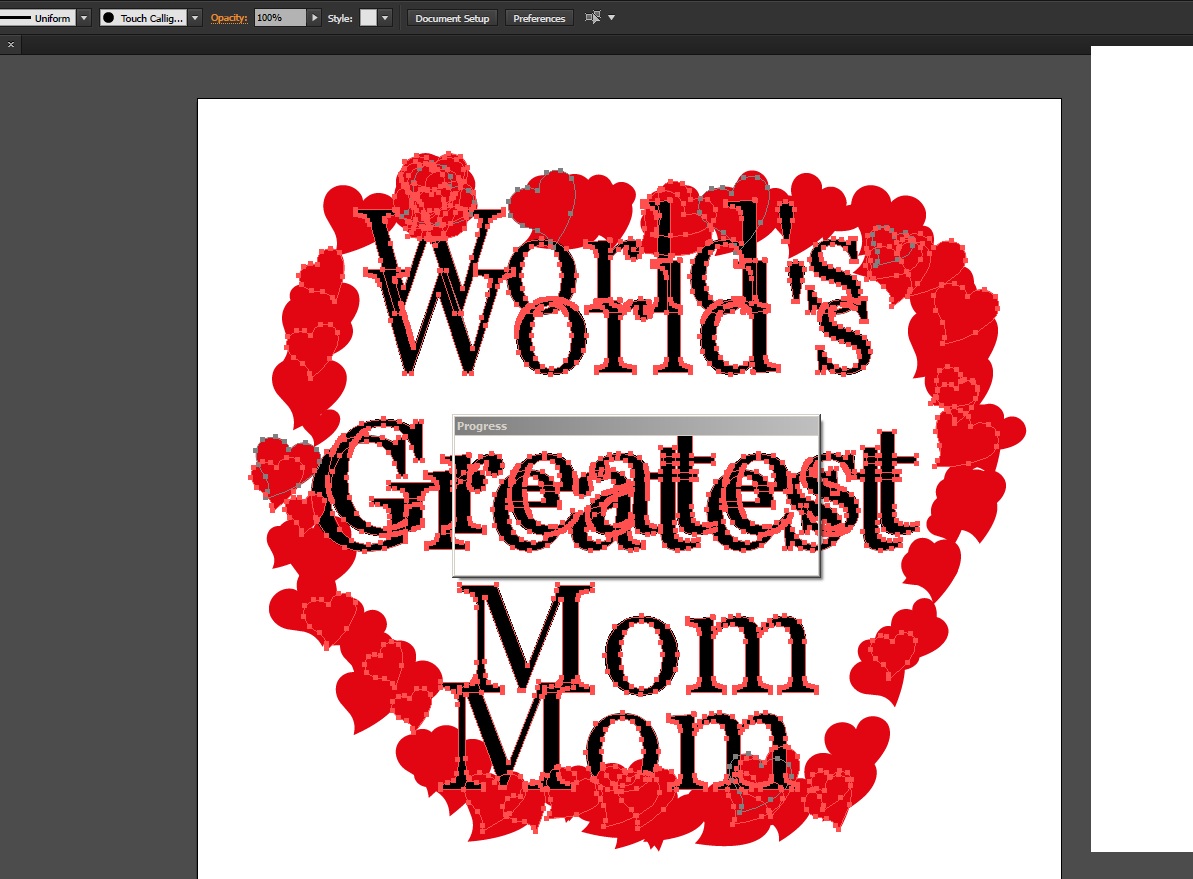Open the Opacity slider arrow

point(315,18)
